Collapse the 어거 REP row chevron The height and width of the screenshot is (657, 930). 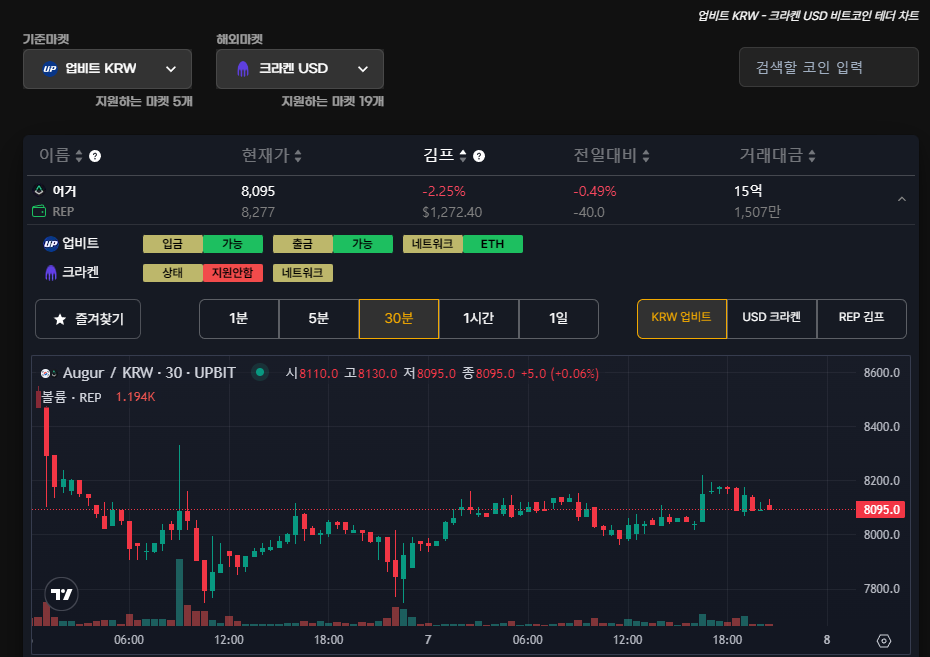(x=902, y=199)
